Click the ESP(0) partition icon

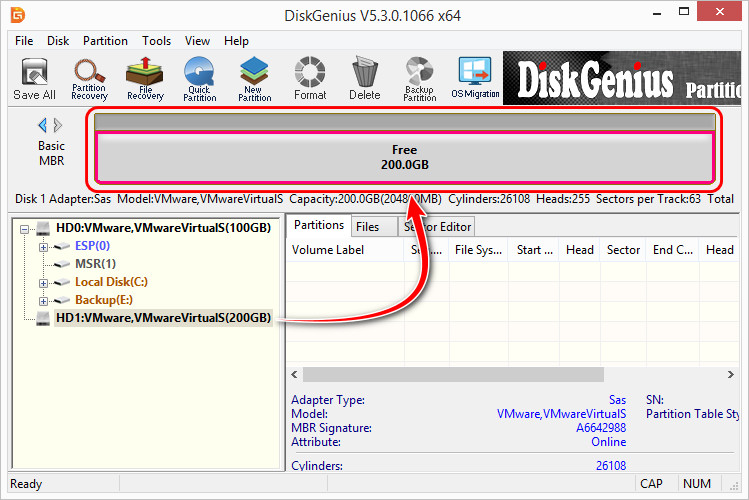coord(62,246)
